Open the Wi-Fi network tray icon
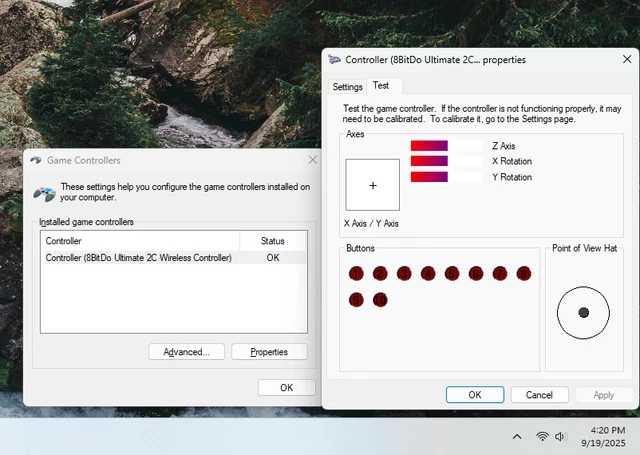 click(x=542, y=437)
